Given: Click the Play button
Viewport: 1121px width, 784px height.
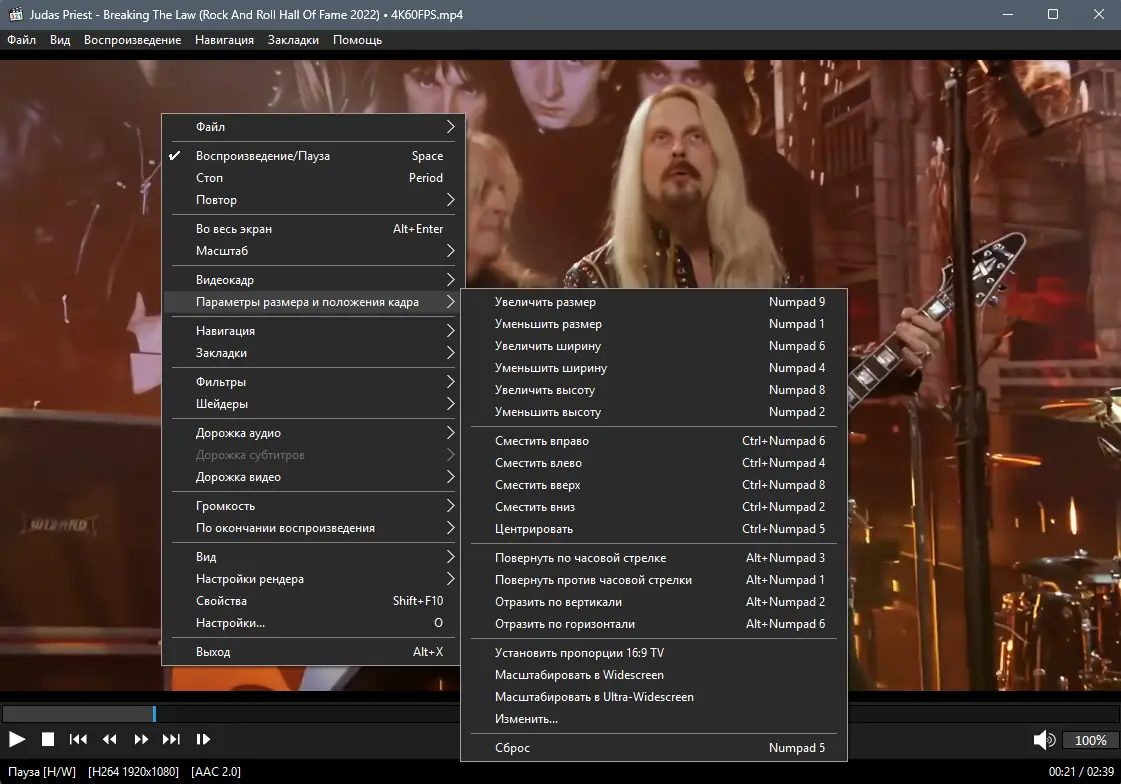Looking at the screenshot, I should click(16, 739).
